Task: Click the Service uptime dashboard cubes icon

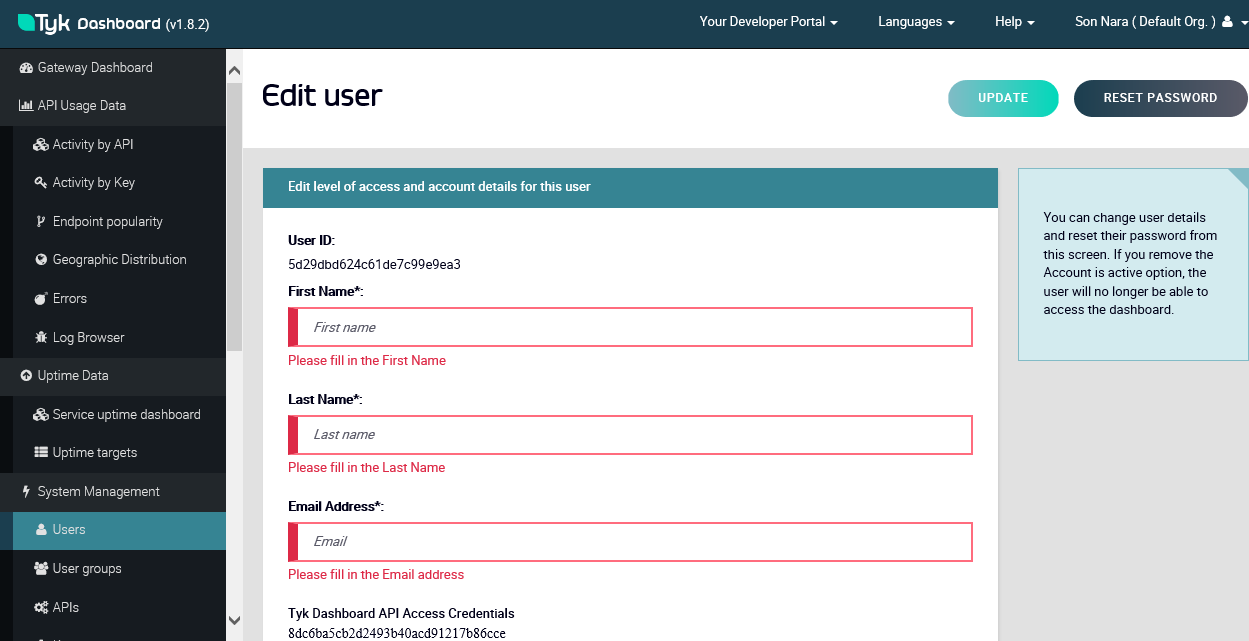Action: pos(41,415)
